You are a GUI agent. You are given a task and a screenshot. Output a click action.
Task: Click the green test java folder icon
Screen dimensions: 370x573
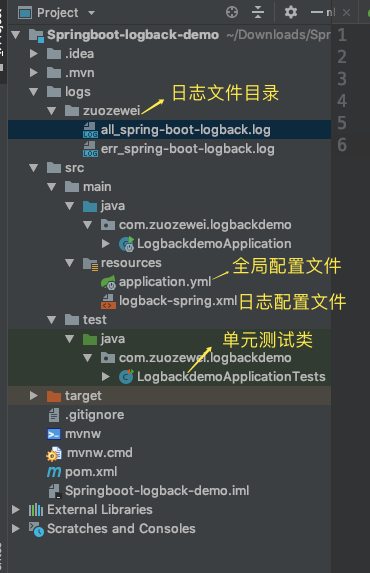click(90, 339)
